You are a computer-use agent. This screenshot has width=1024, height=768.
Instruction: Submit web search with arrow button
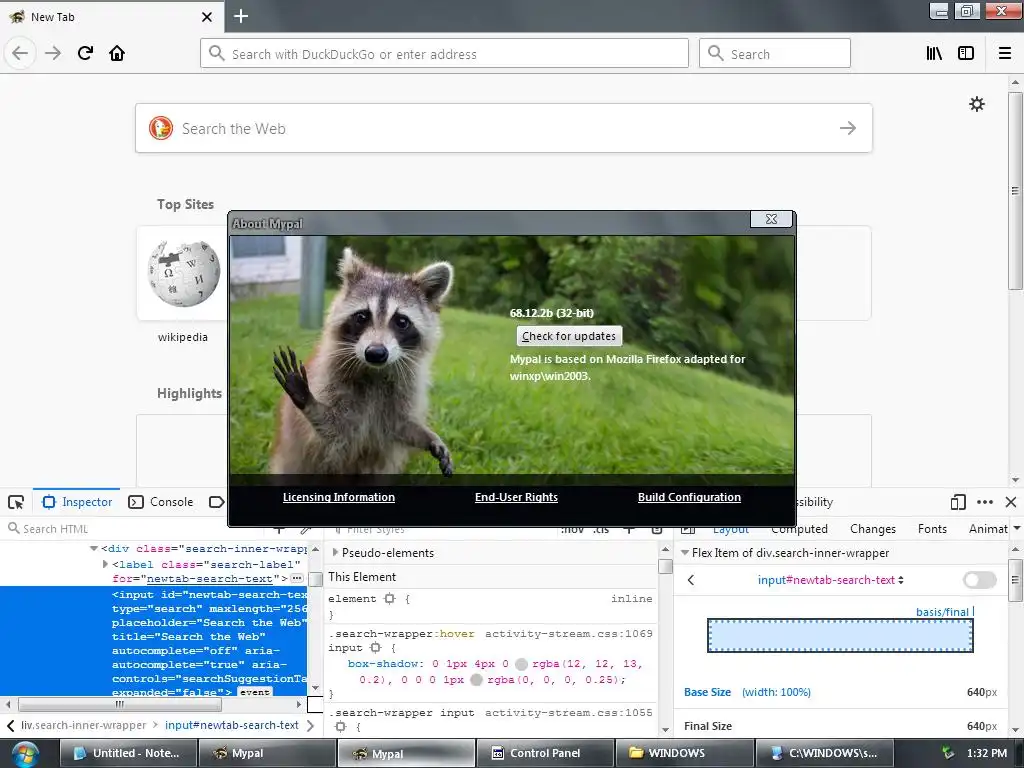848,128
